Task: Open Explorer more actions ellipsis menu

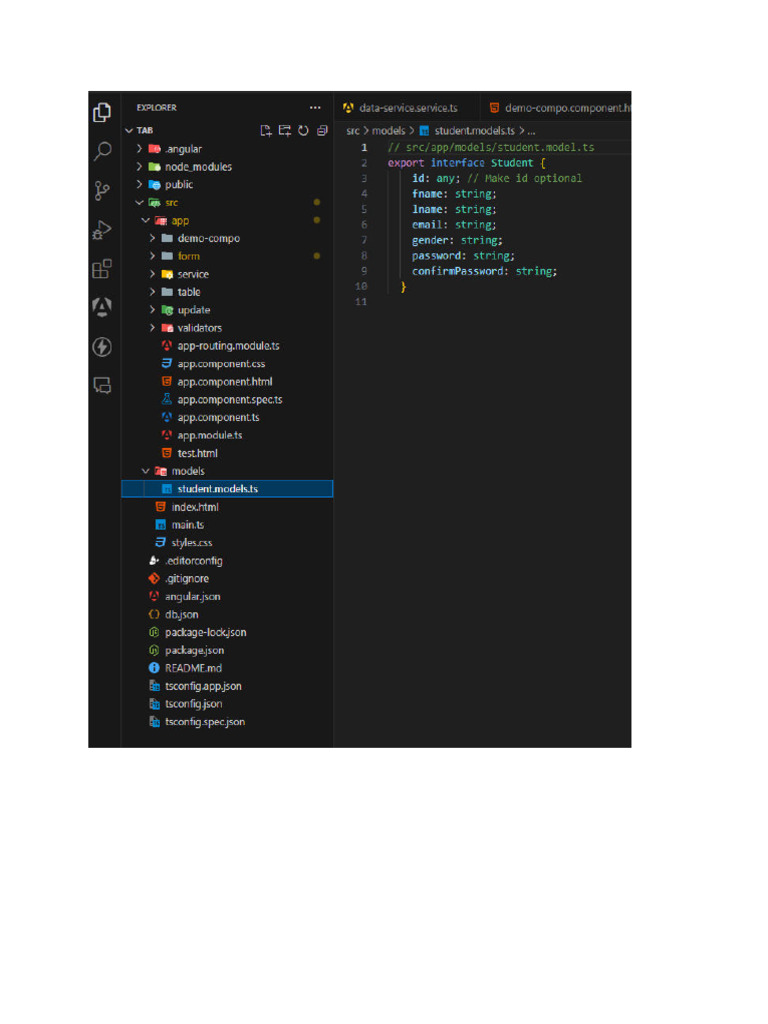Action: (315, 108)
